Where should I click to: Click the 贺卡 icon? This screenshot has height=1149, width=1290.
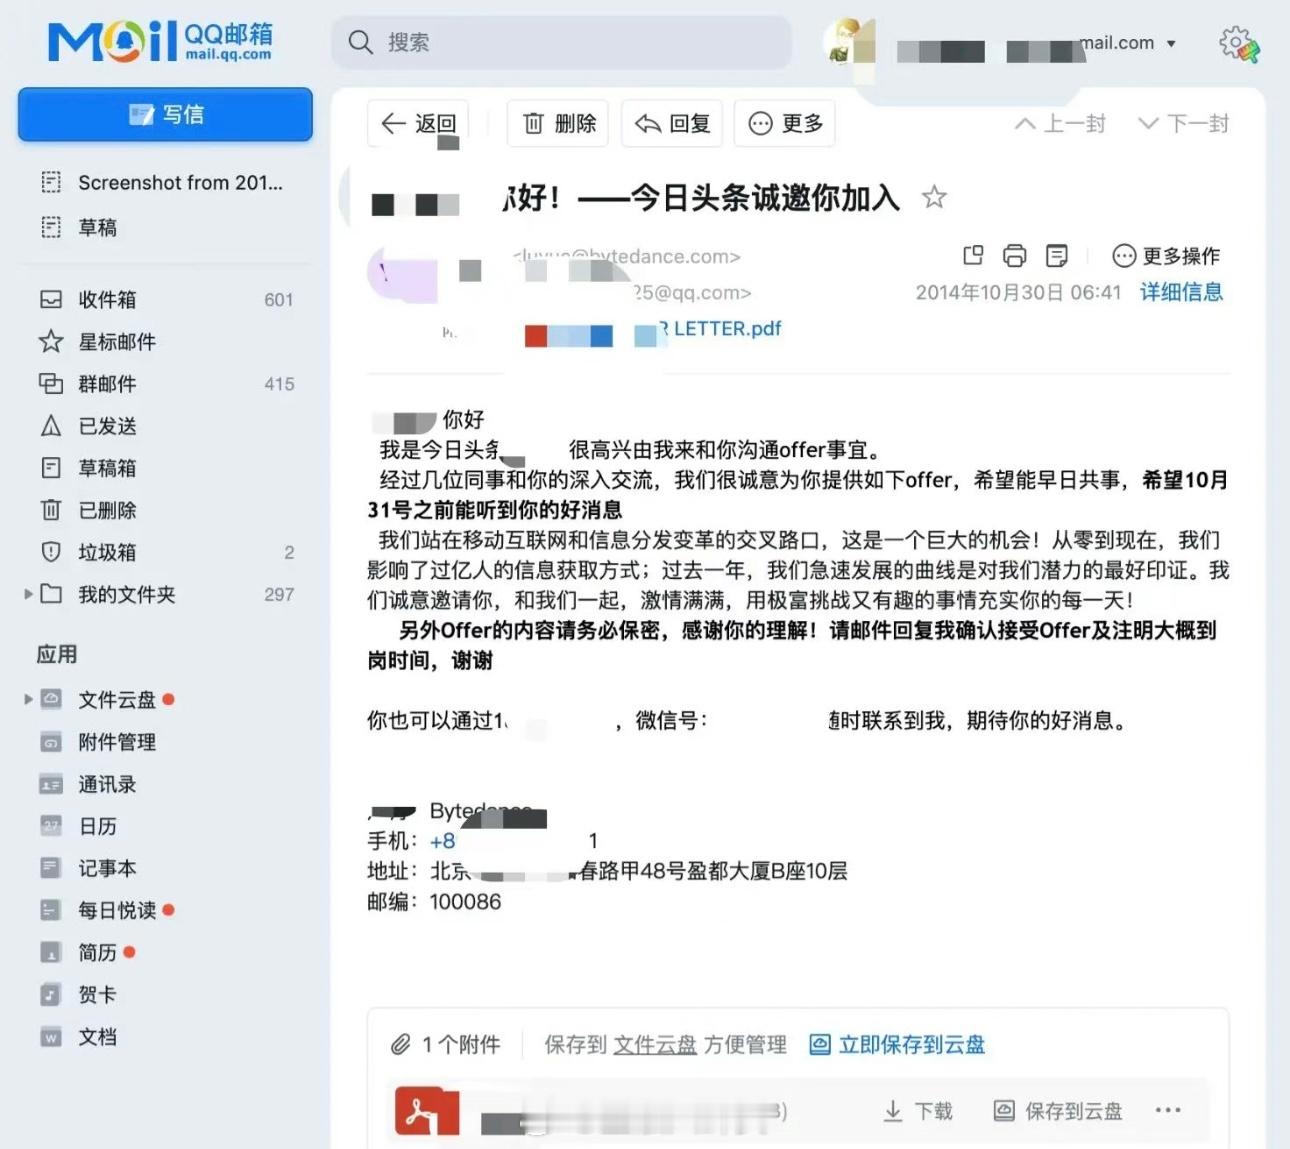[51, 994]
